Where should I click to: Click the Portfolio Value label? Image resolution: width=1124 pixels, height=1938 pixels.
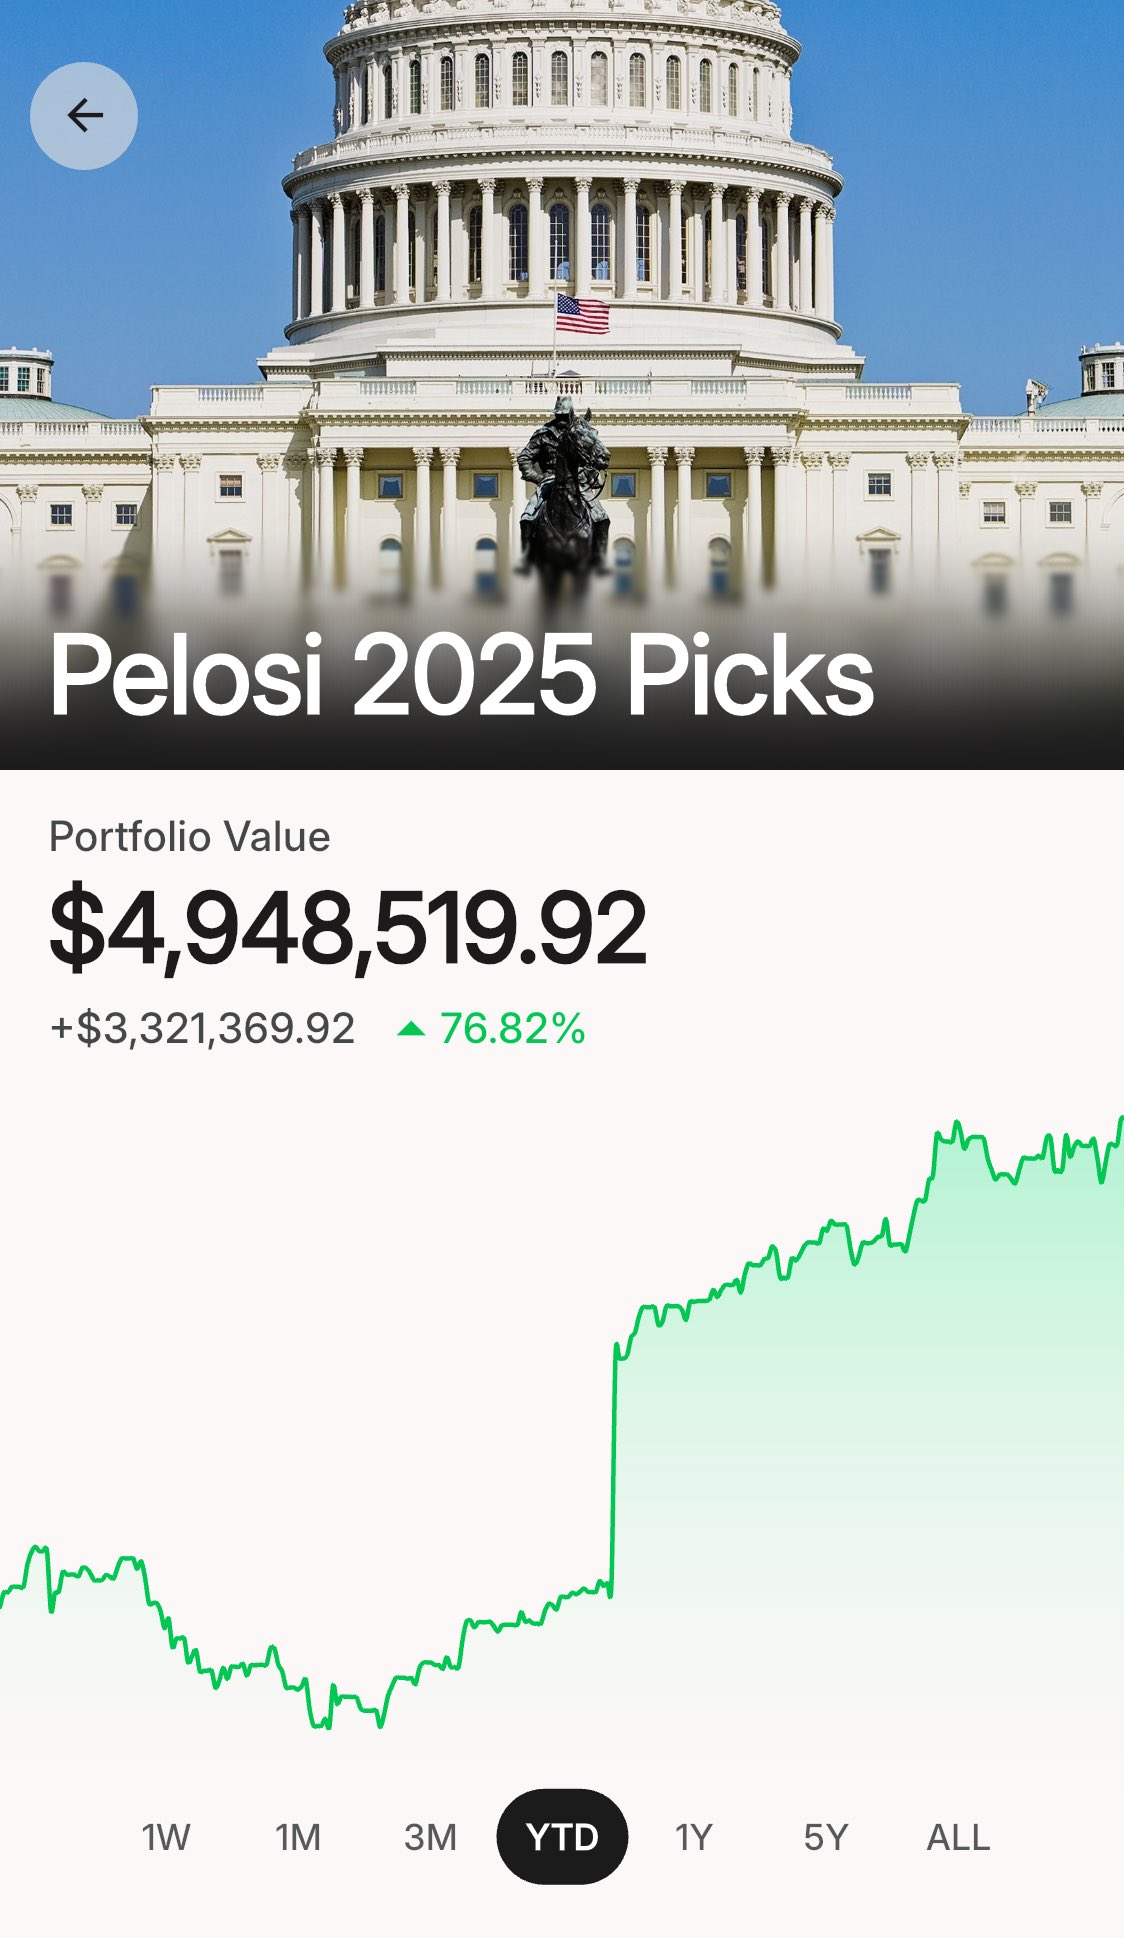click(x=190, y=837)
